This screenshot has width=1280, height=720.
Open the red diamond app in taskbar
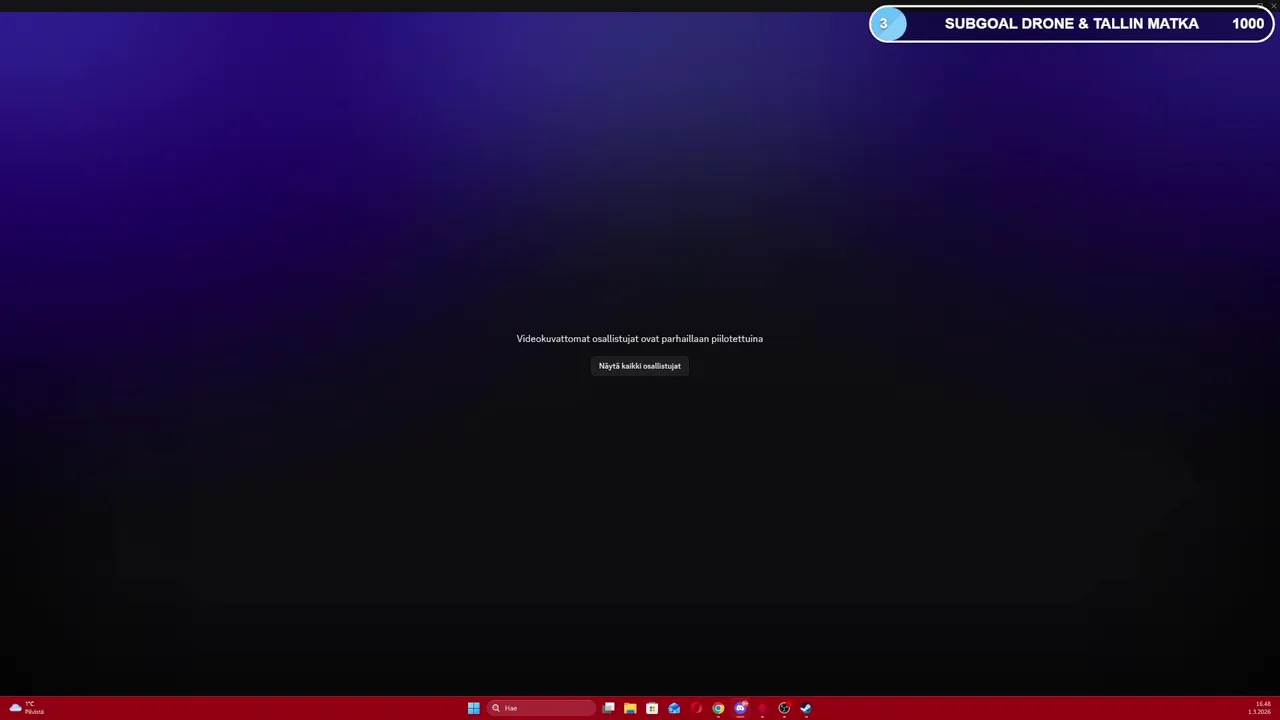(762, 708)
